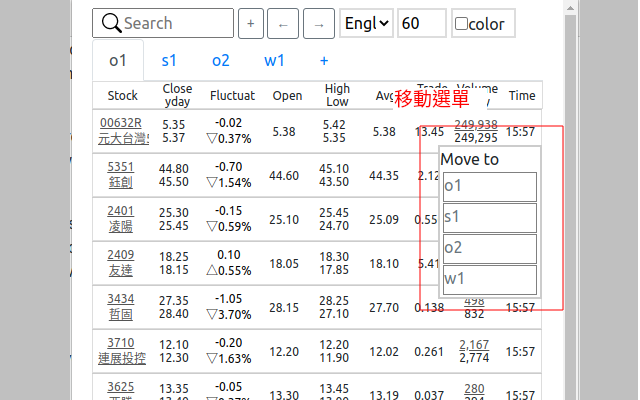
Task: Click the Search input field
Action: click(163, 23)
